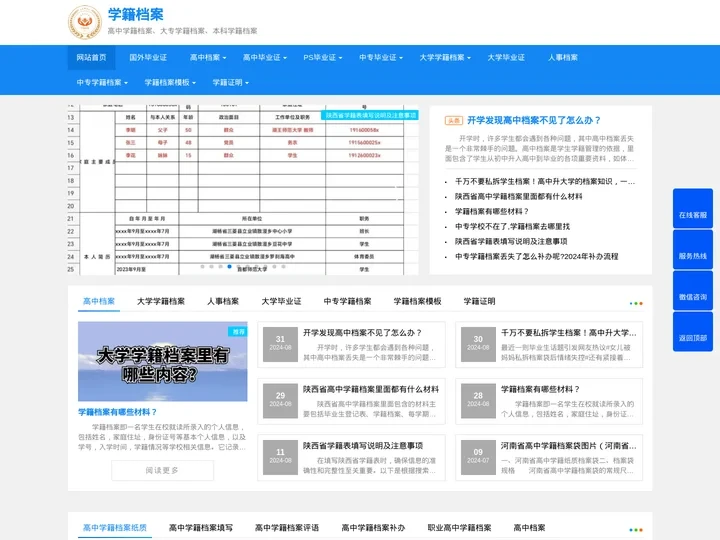Open the card 陕西省高中学籍档案里面都有什么材料
The image size is (720, 540).
click(x=371, y=389)
